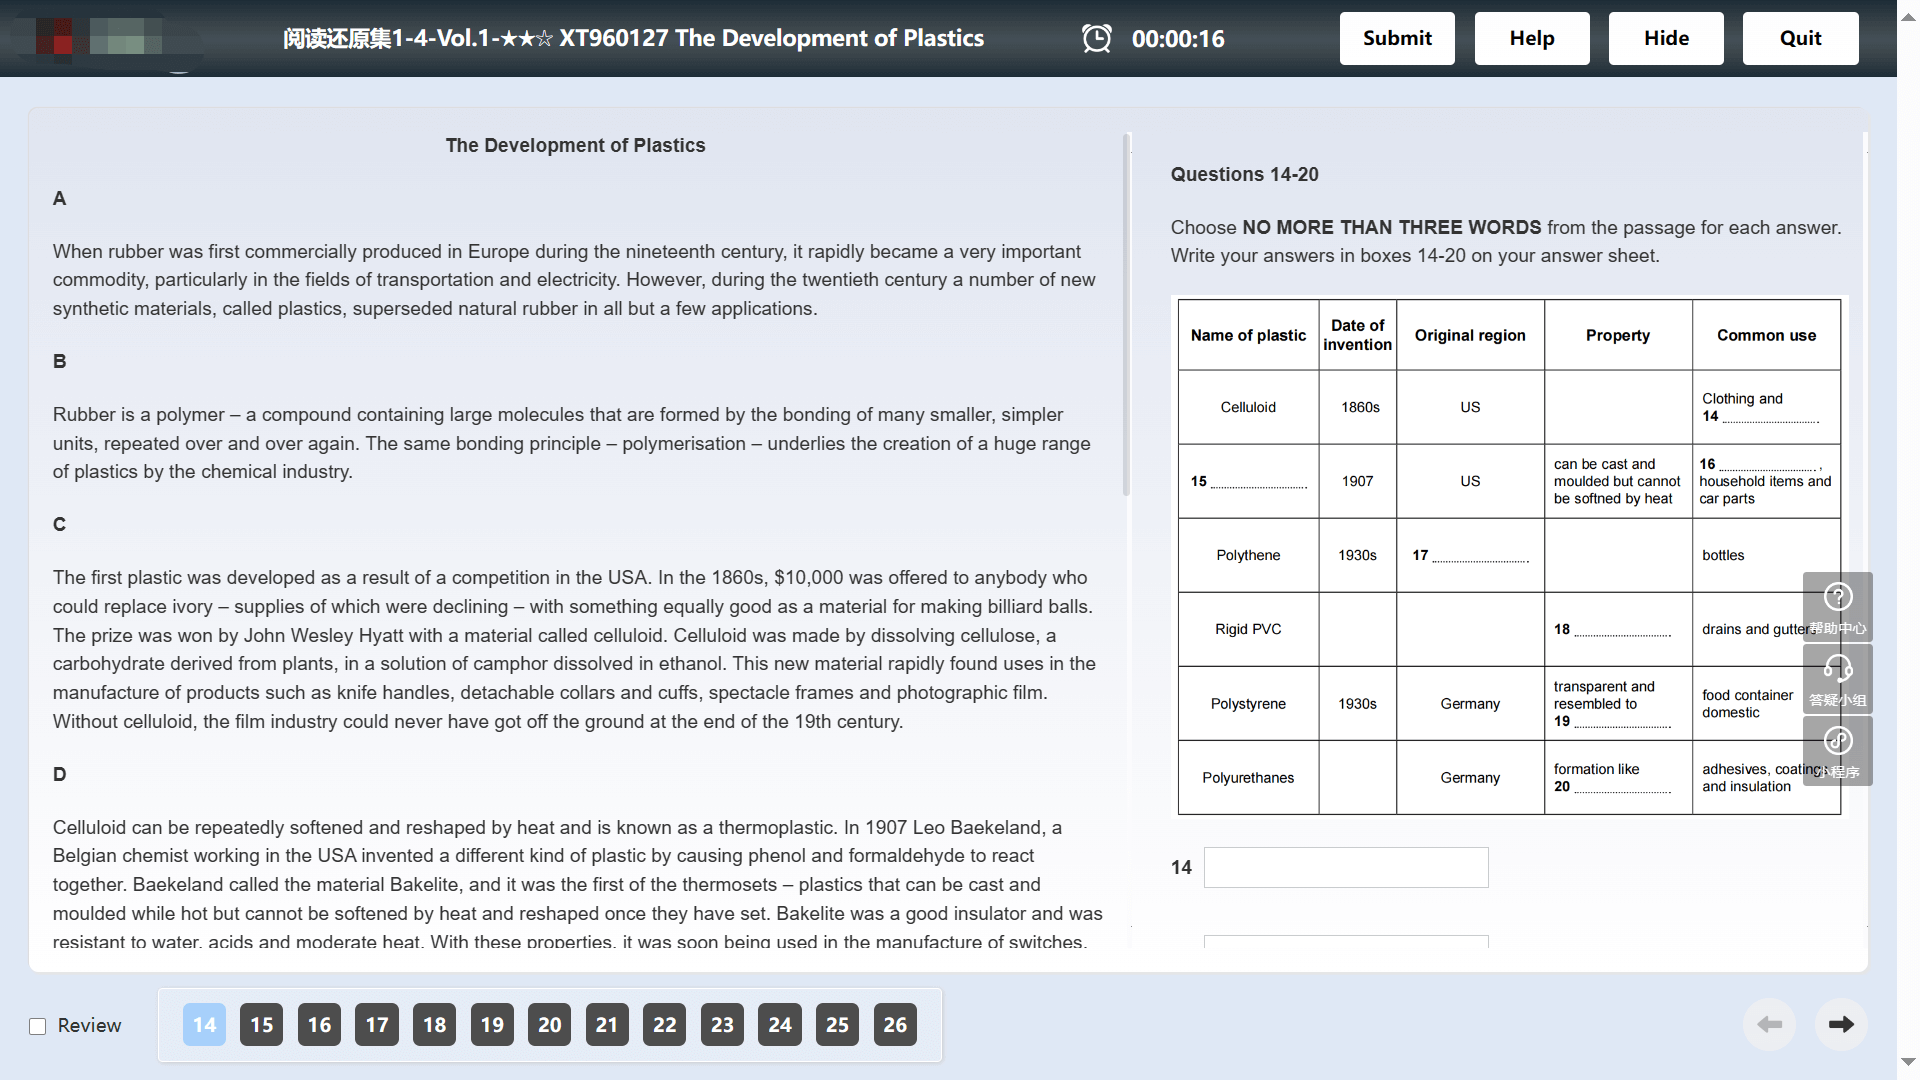Jump to question 21

(607, 1025)
